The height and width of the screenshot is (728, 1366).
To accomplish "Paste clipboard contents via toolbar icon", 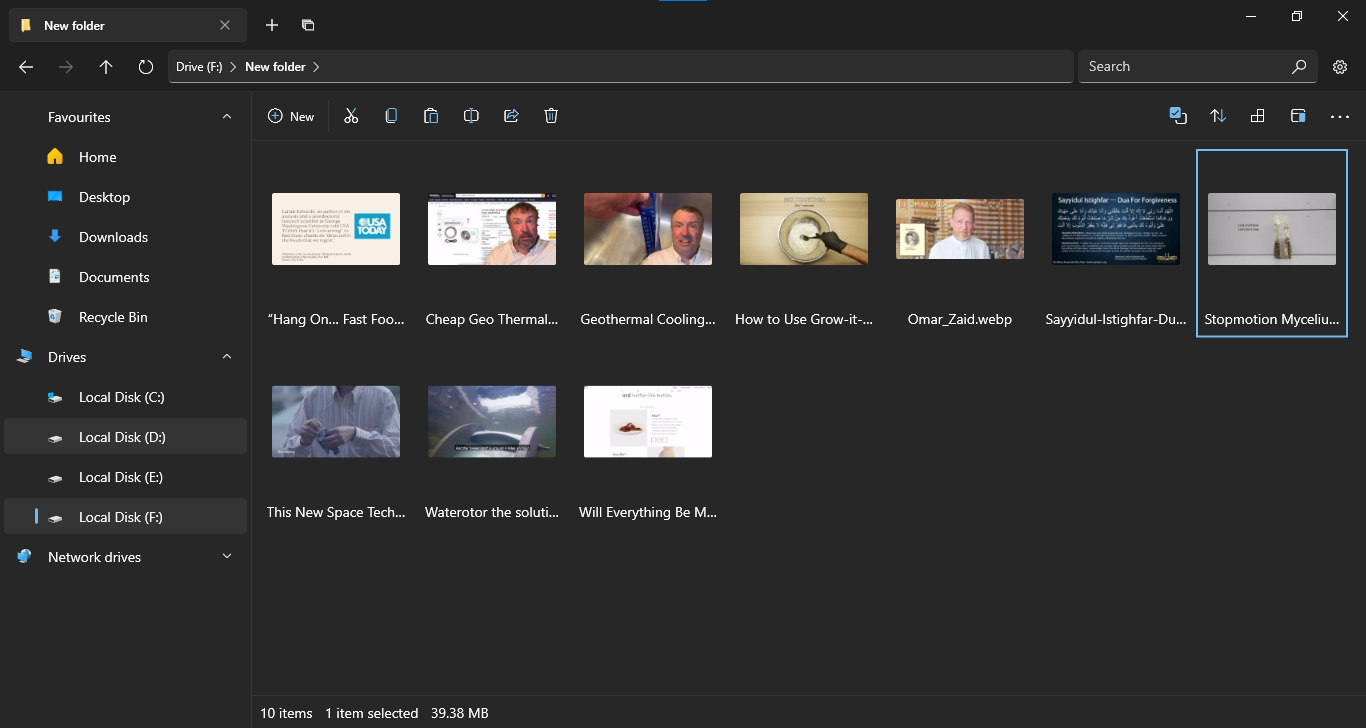I will [431, 116].
